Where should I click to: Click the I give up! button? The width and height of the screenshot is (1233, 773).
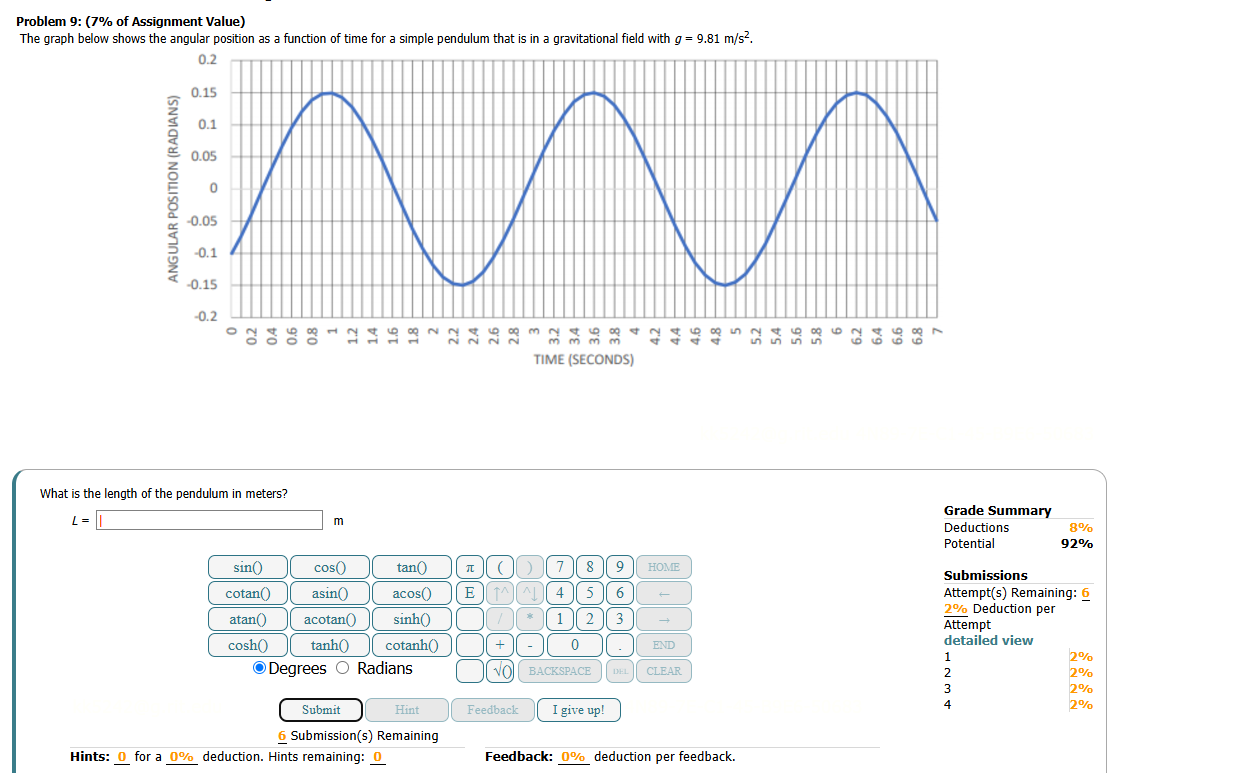pos(578,709)
